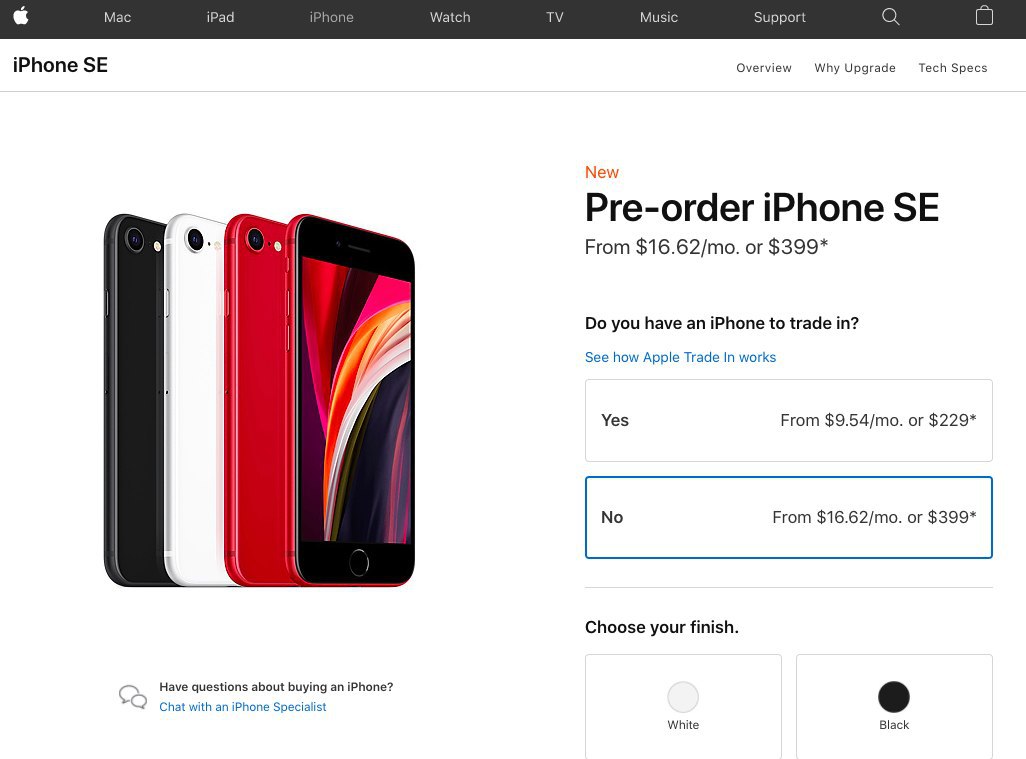1026x759 pixels.
Task: Select No trade-in option
Action: pyautogui.click(x=788, y=518)
